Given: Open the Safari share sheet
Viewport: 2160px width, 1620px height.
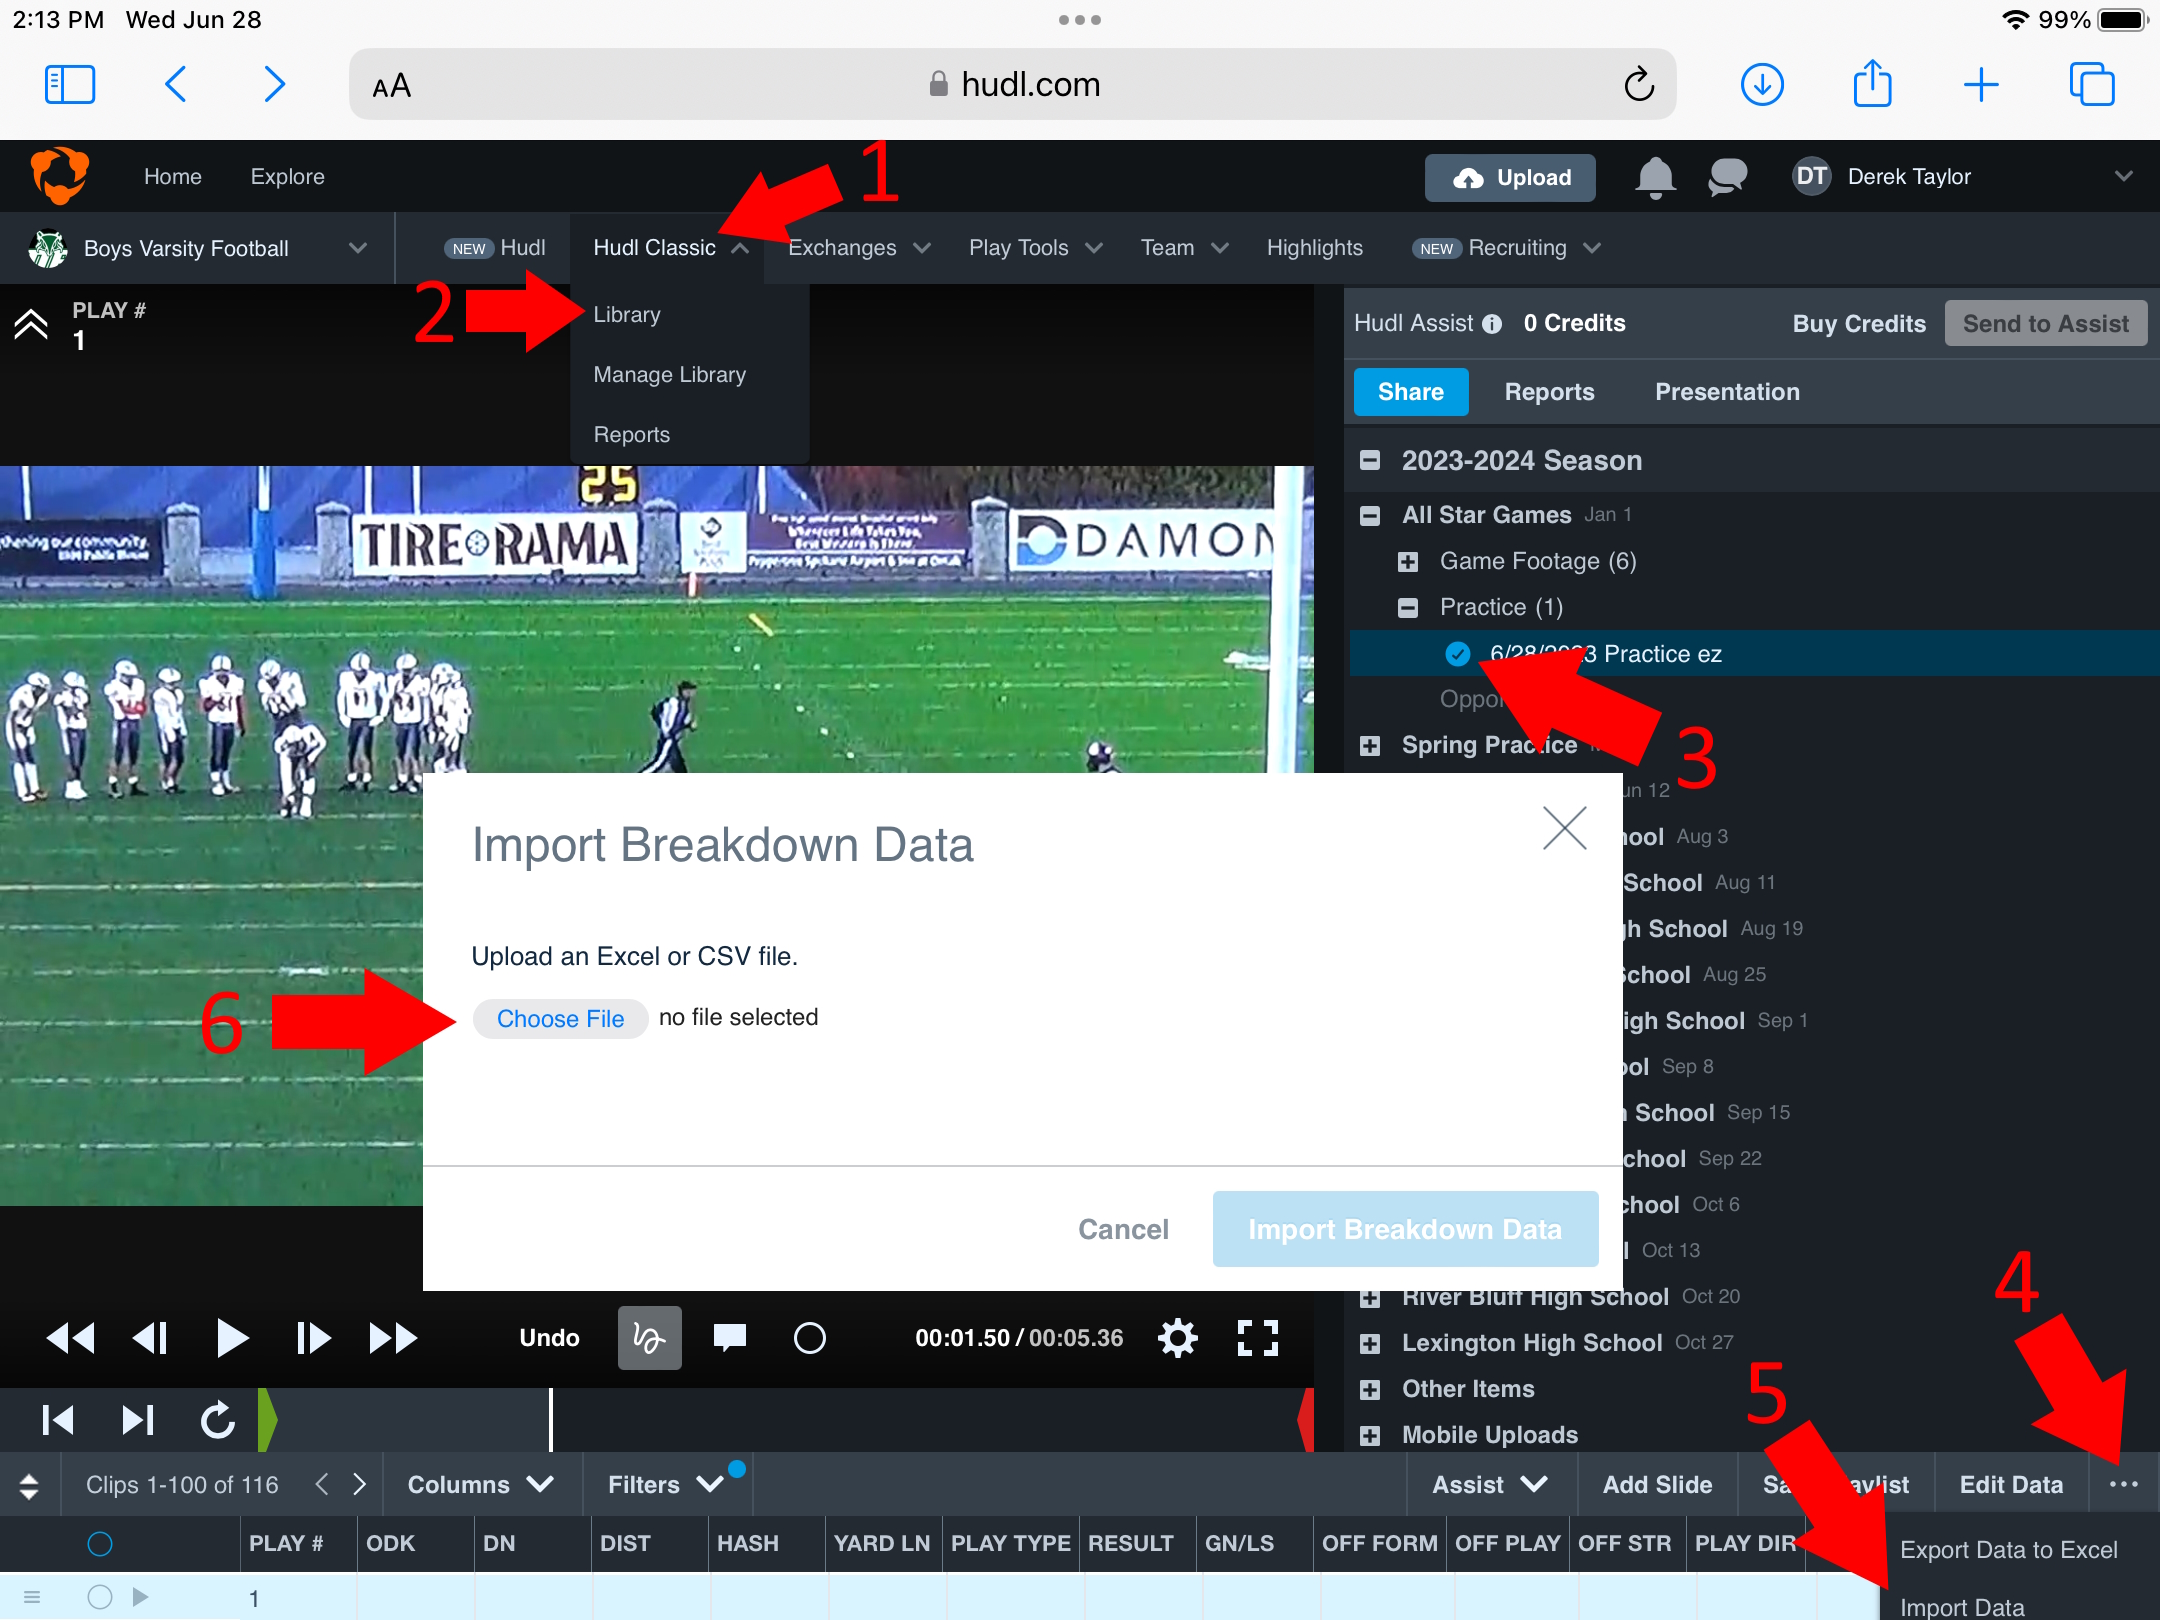Looking at the screenshot, I should (x=1872, y=84).
